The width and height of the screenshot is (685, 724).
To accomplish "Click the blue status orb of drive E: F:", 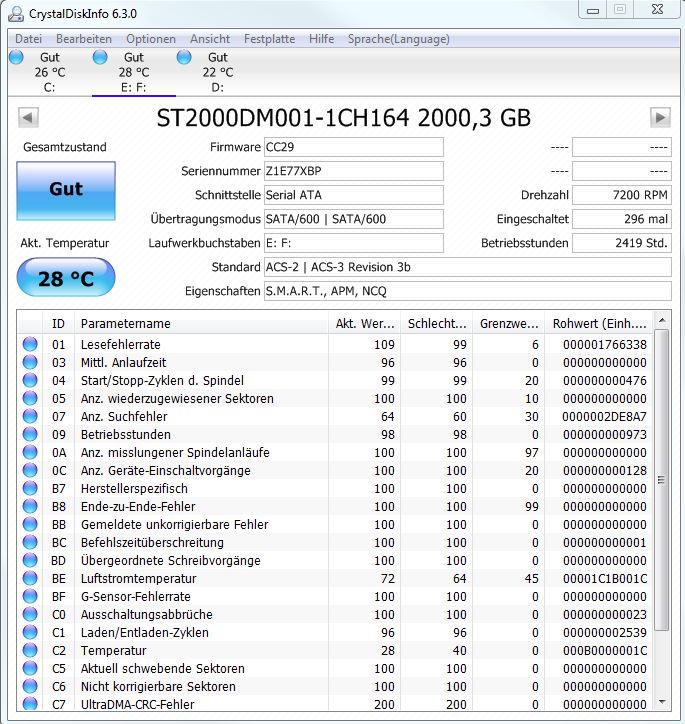I will pyautogui.click(x=100, y=57).
